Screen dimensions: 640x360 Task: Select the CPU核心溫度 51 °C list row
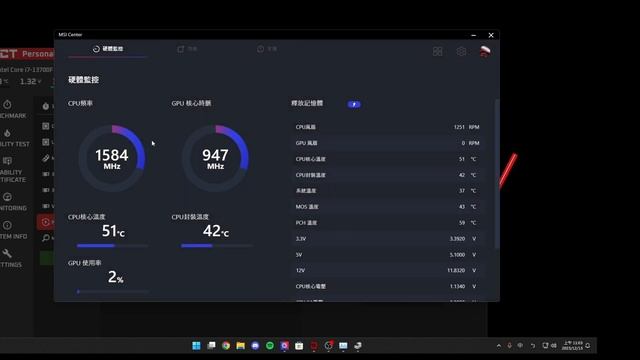387,159
